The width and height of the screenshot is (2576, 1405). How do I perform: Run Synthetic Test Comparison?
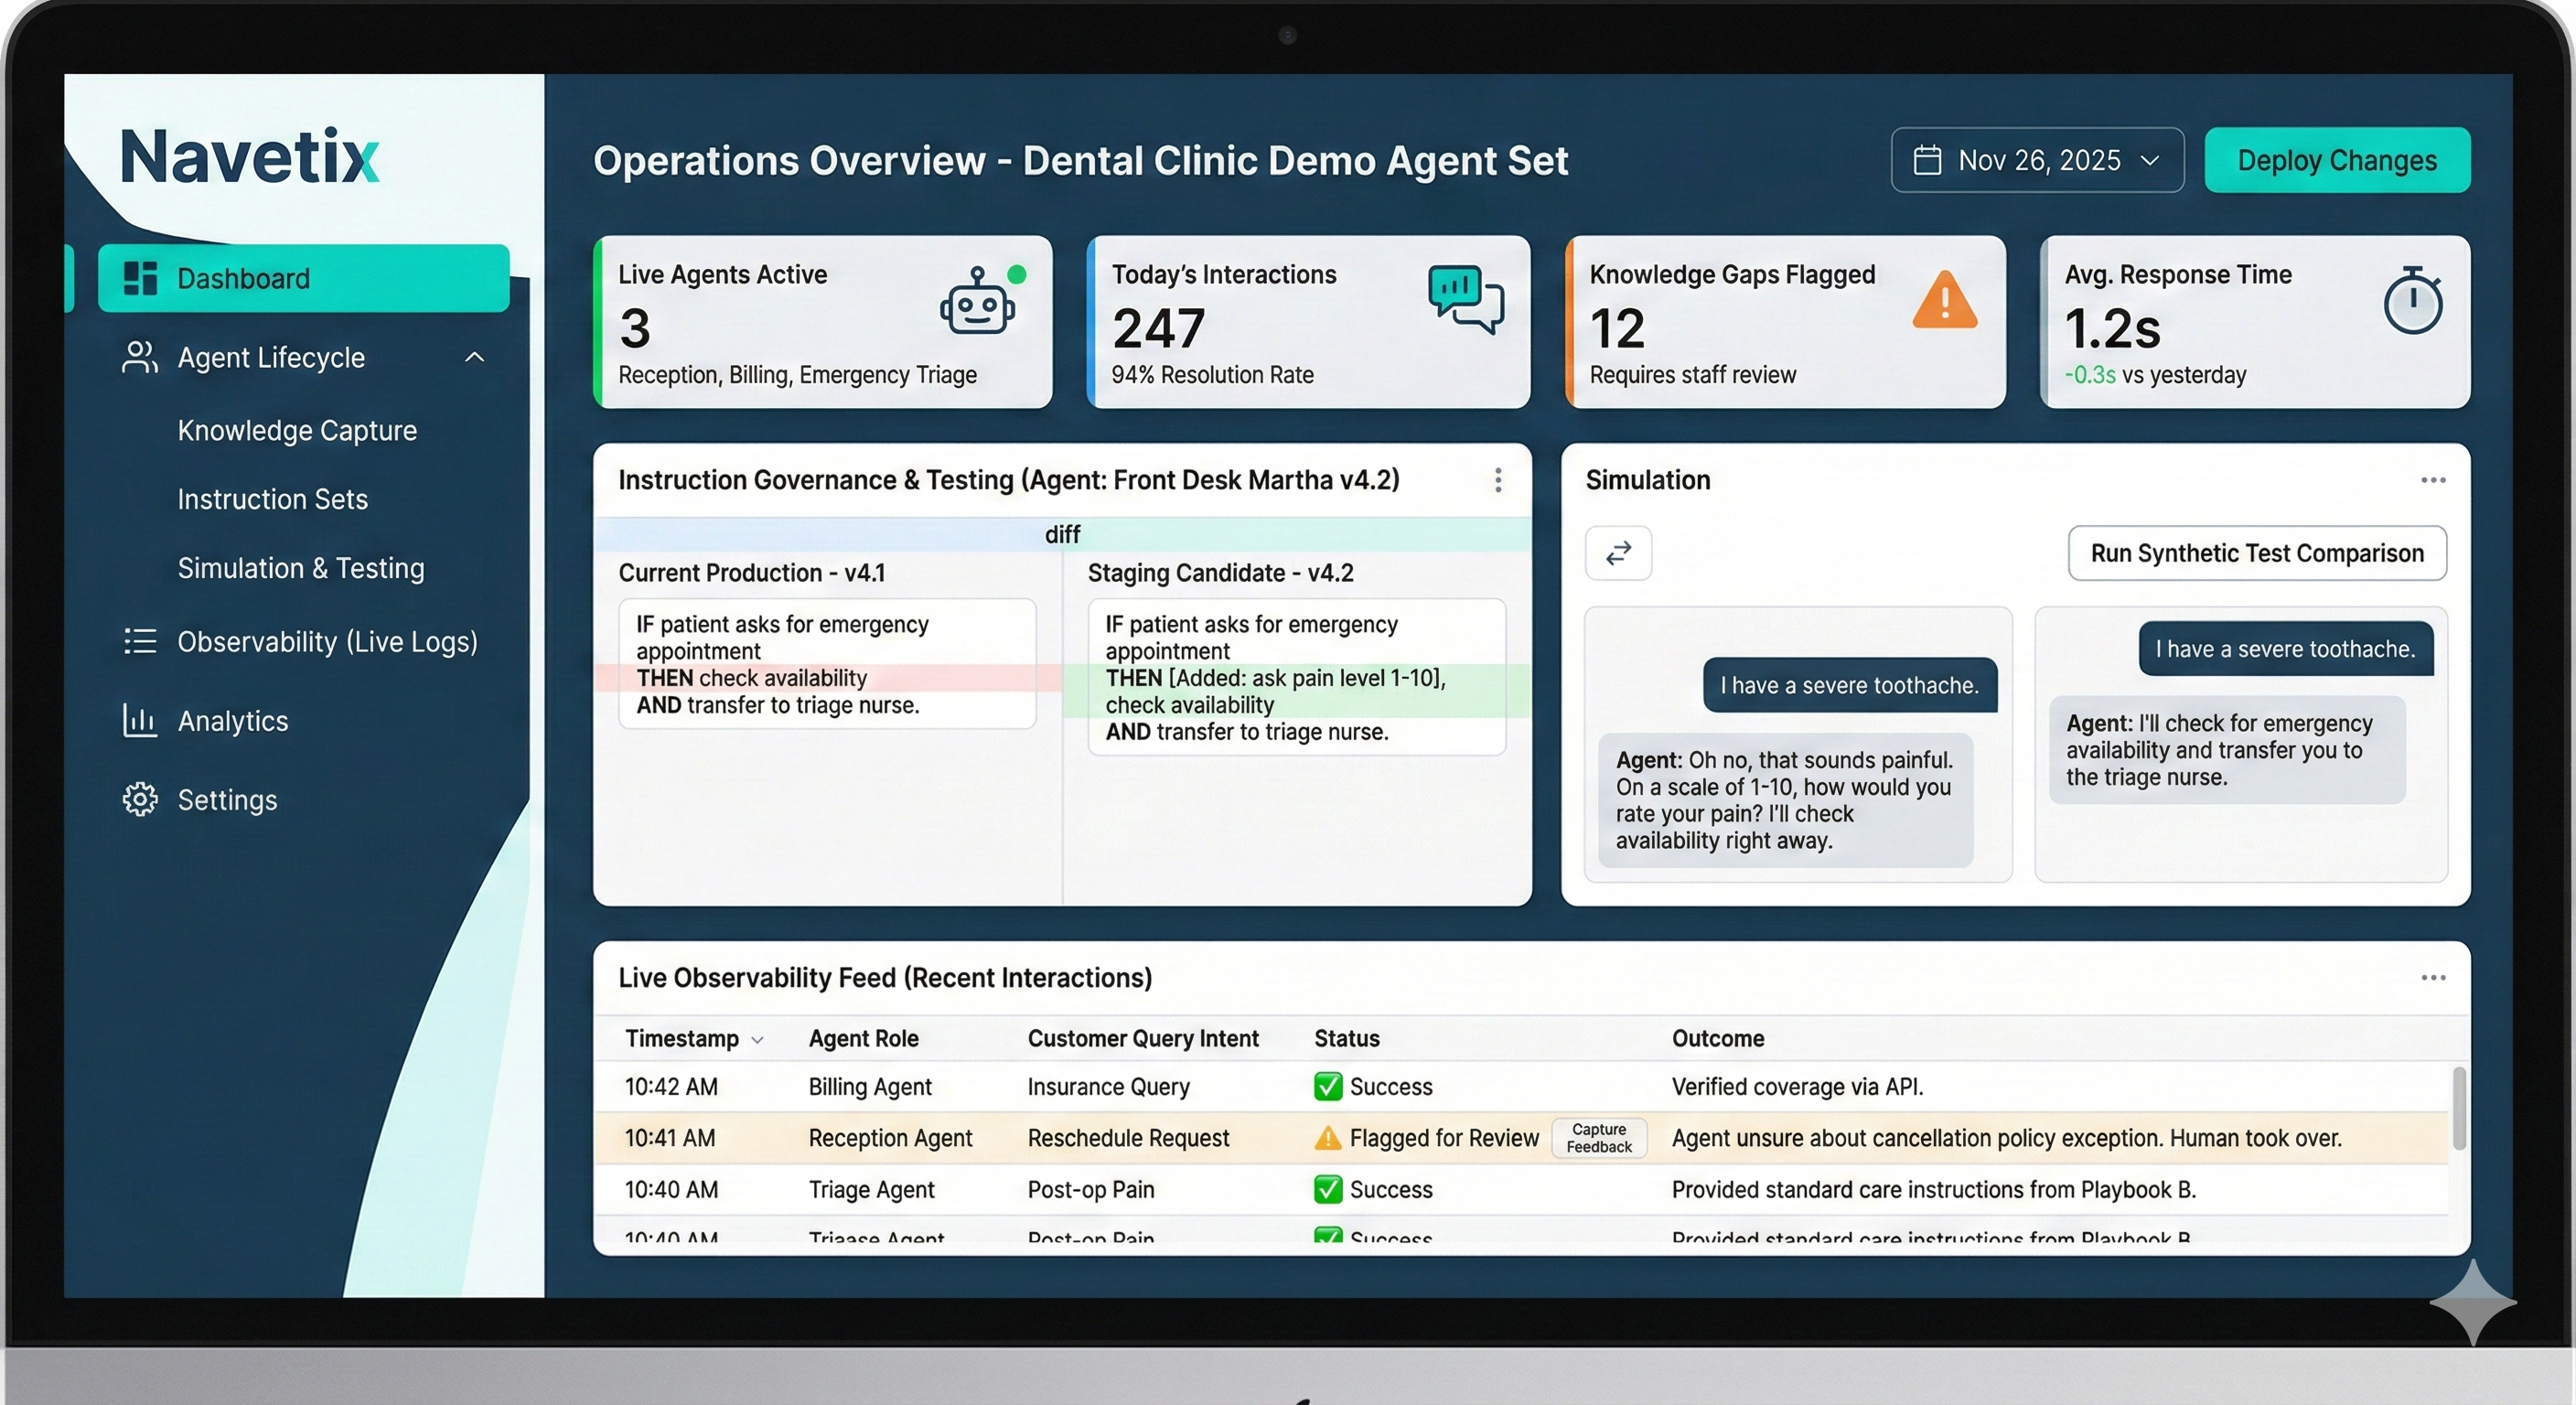2257,553
